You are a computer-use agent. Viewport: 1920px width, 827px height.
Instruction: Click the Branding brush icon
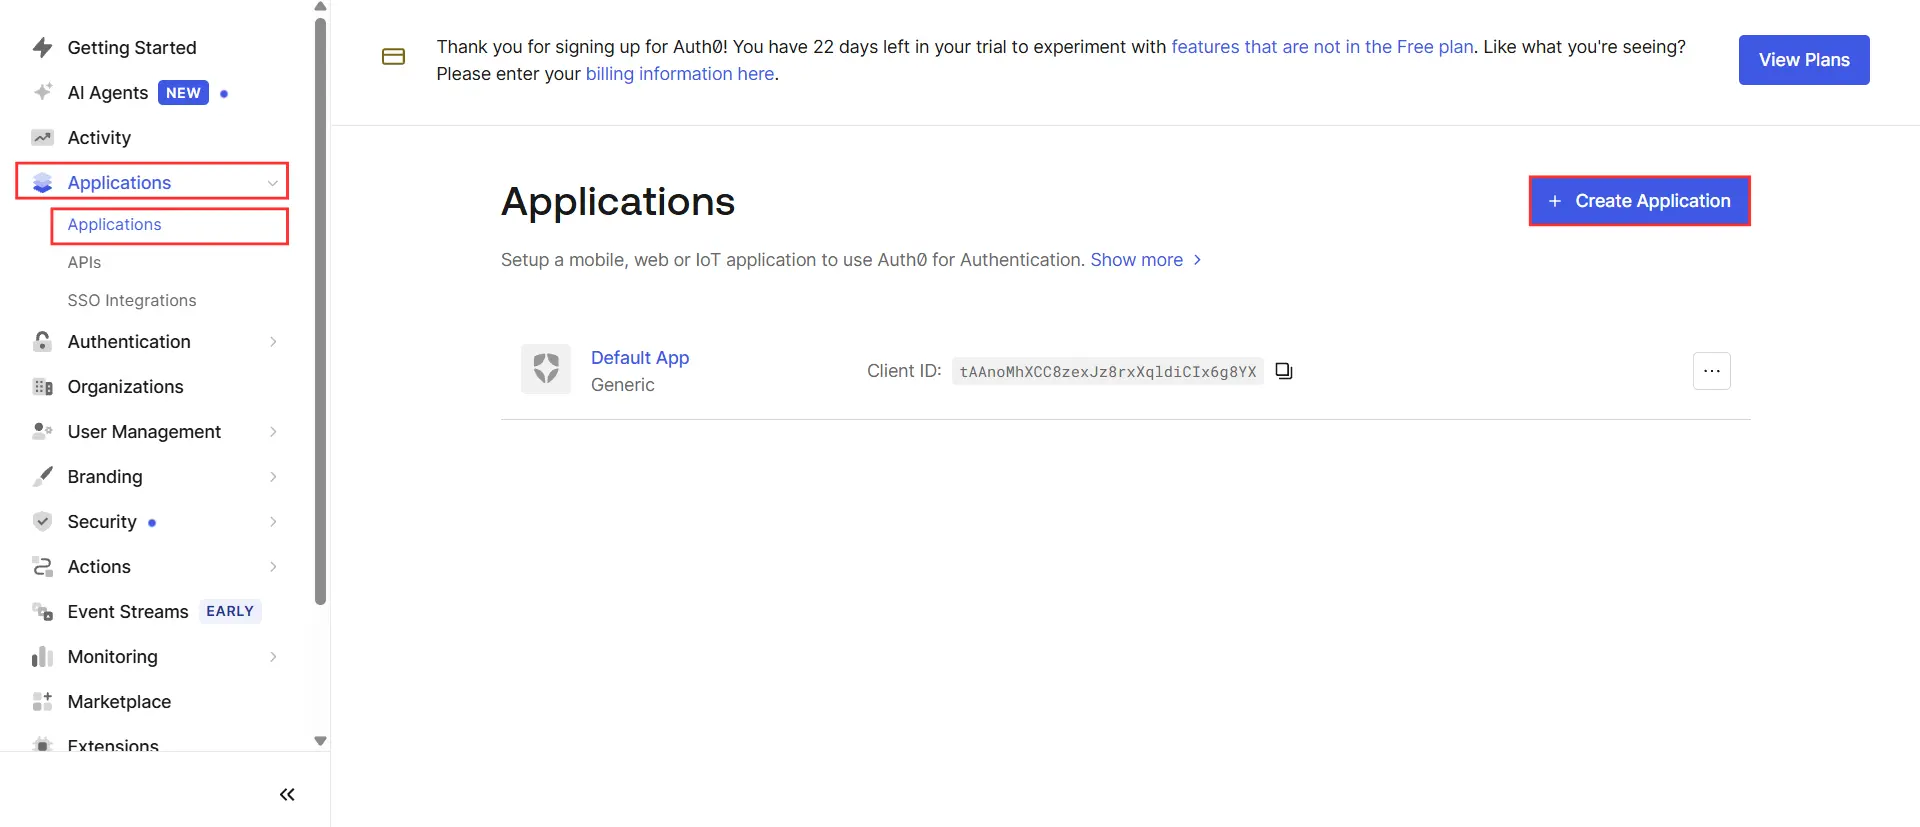[42, 476]
